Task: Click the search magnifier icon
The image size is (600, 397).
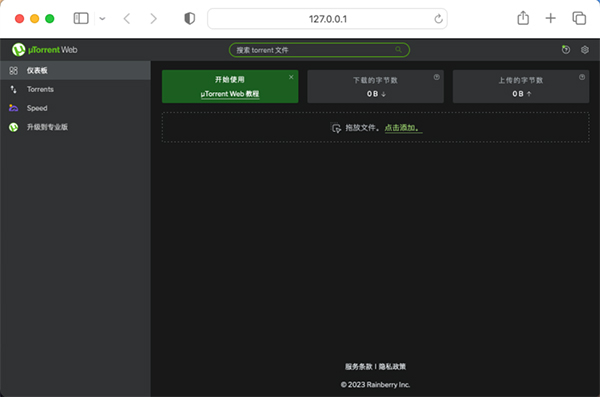Action: [398, 50]
